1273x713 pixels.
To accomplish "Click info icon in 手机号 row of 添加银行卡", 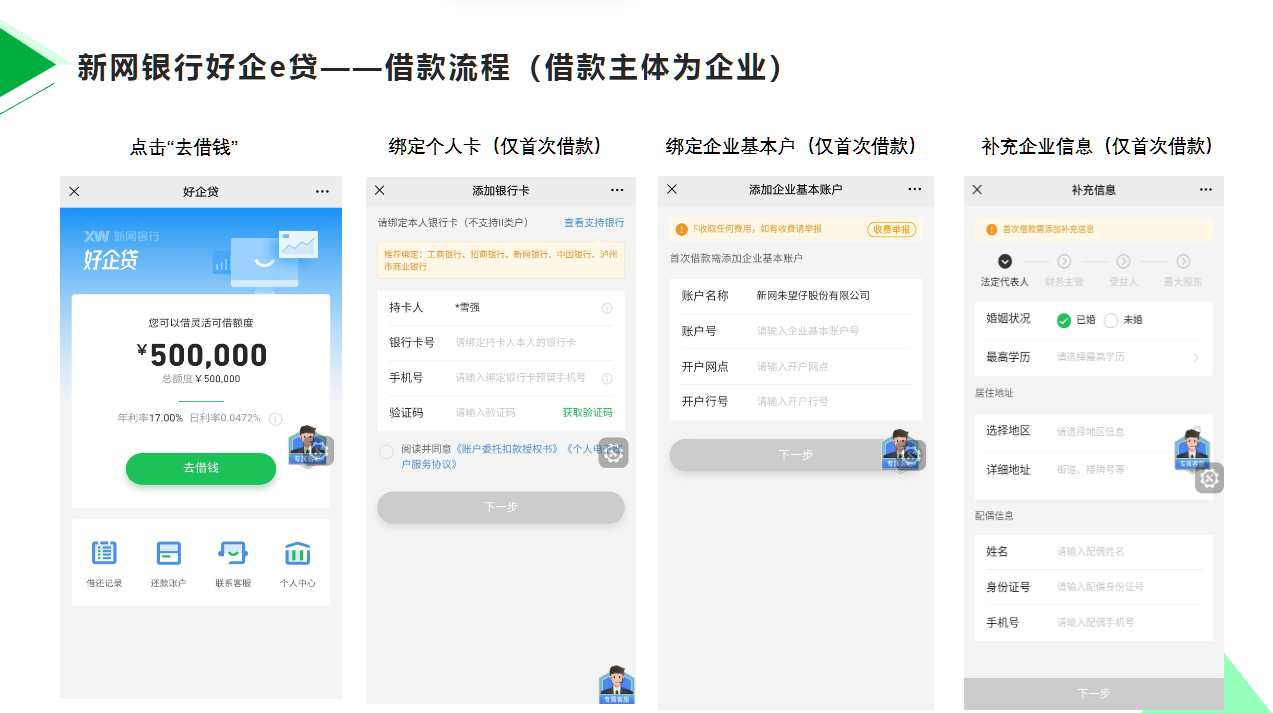I will [607, 378].
